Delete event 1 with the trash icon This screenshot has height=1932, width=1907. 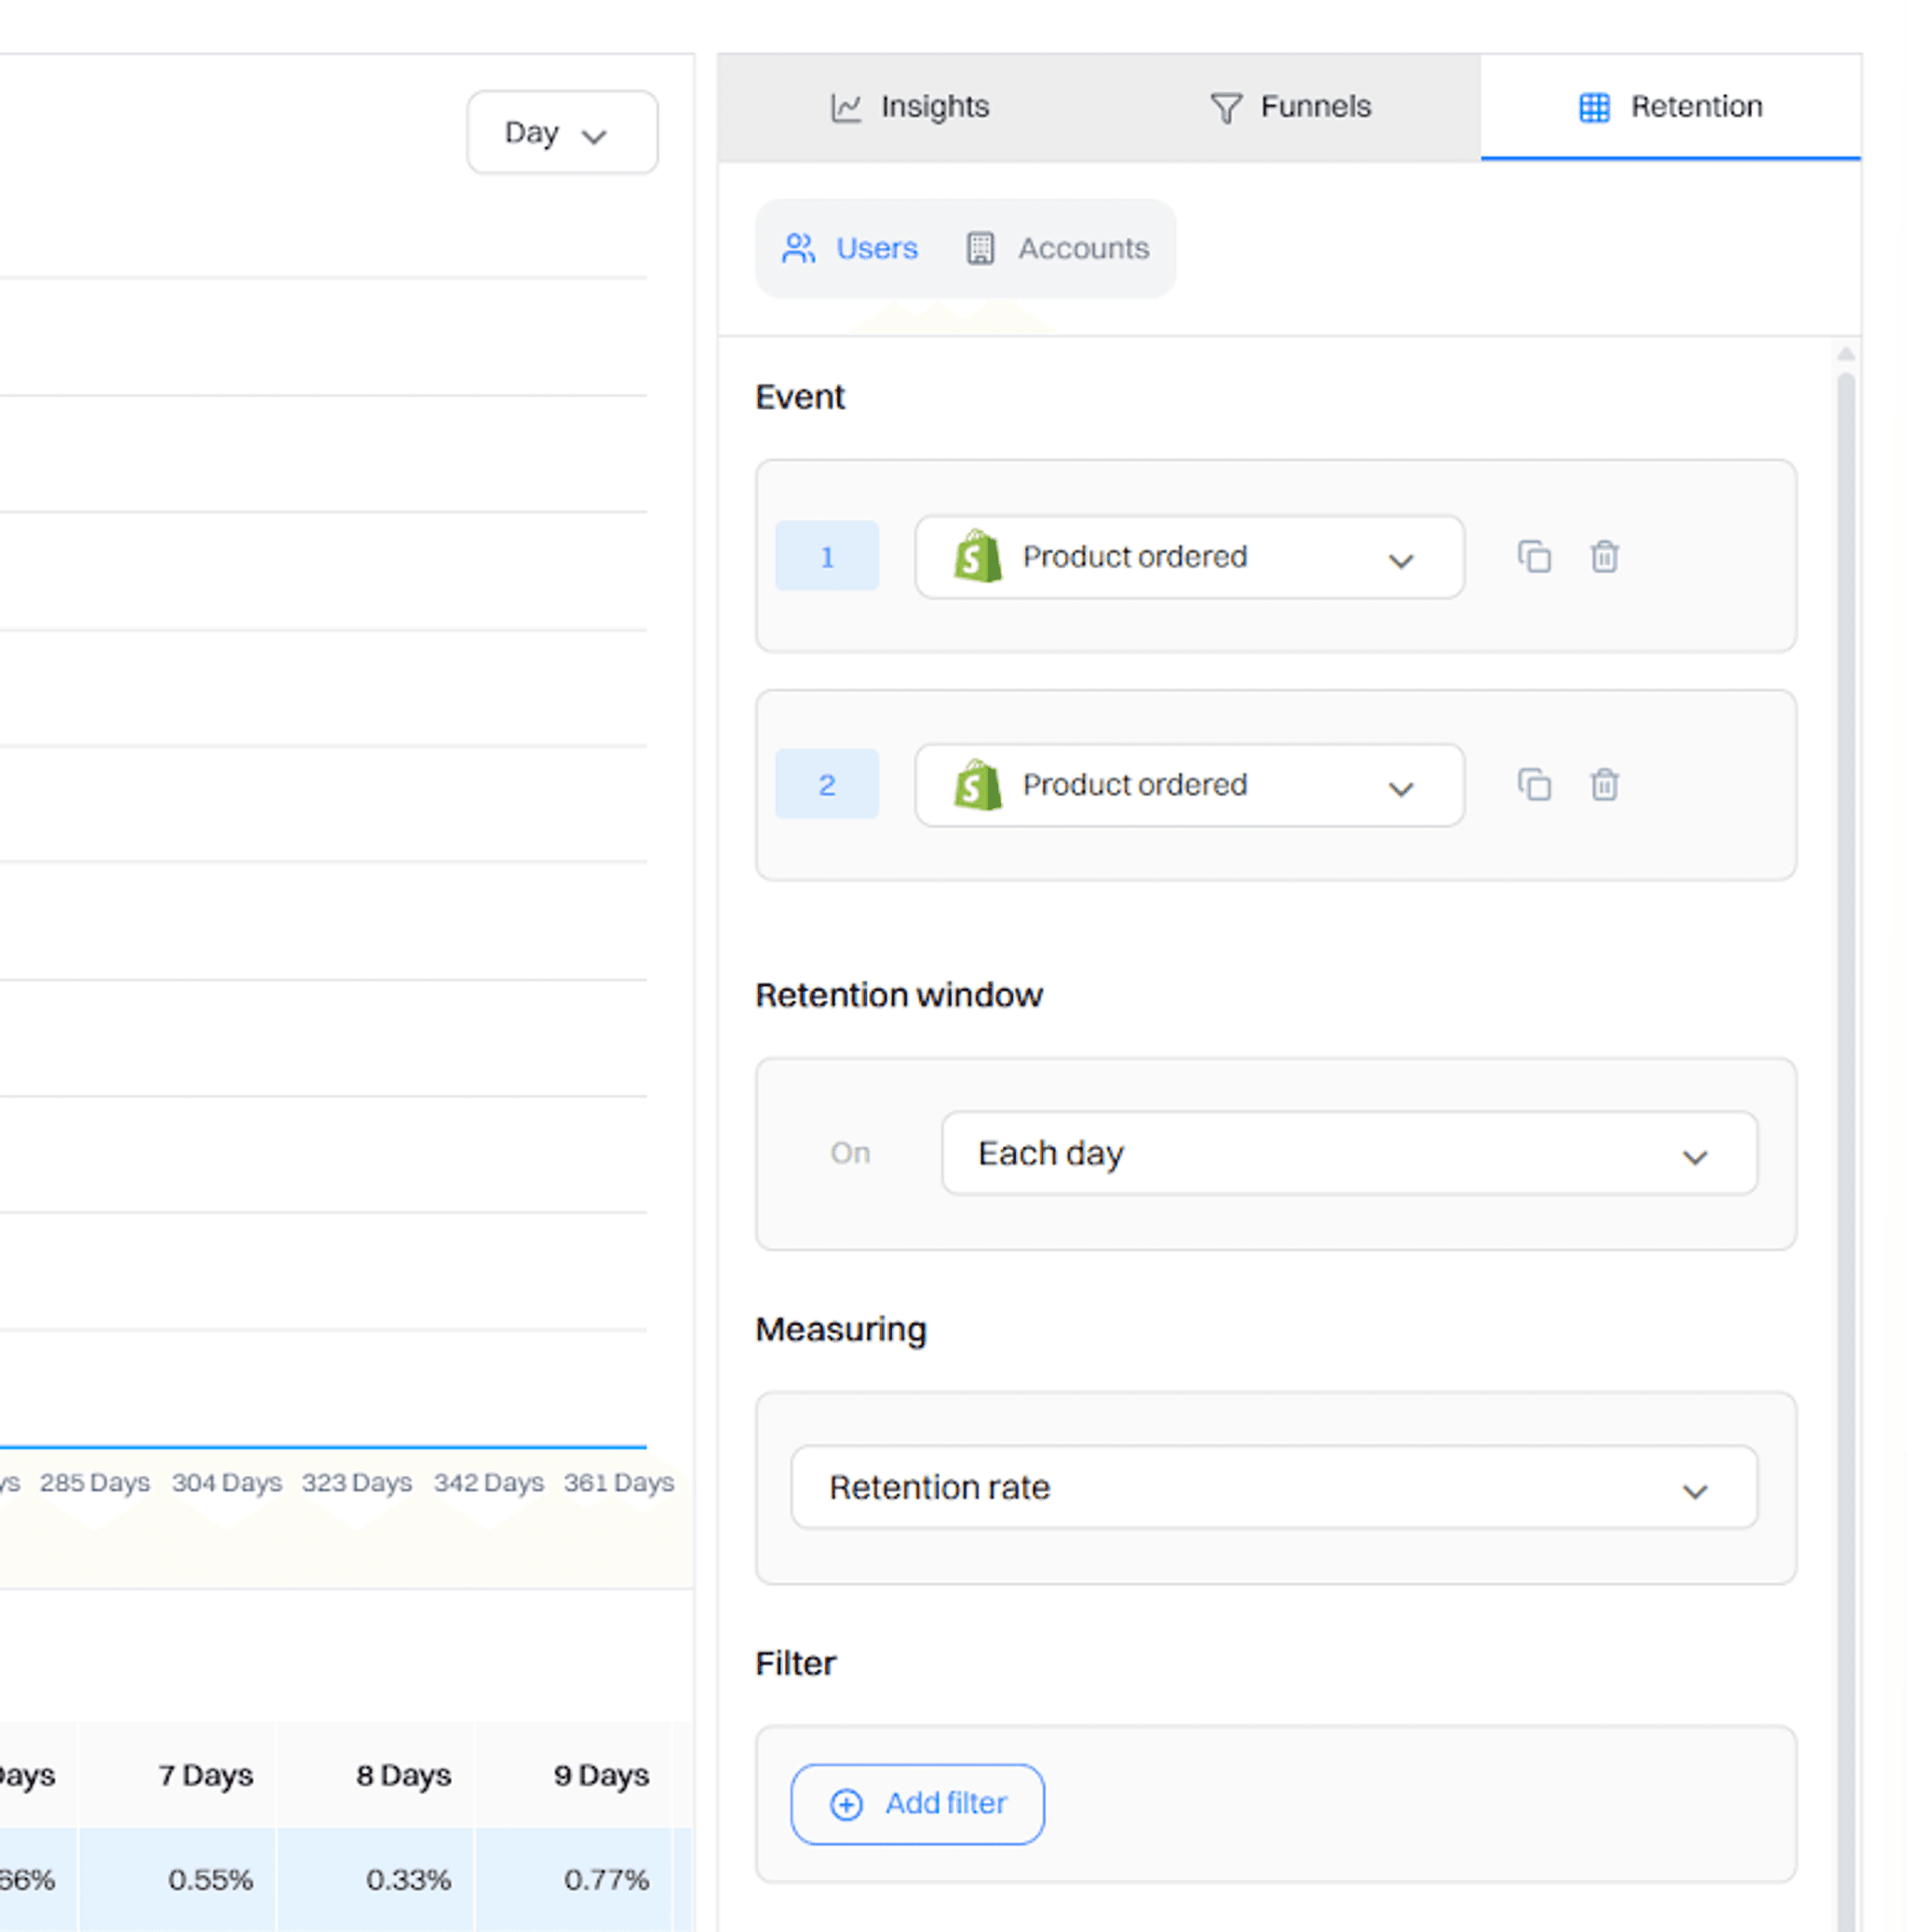click(1604, 556)
